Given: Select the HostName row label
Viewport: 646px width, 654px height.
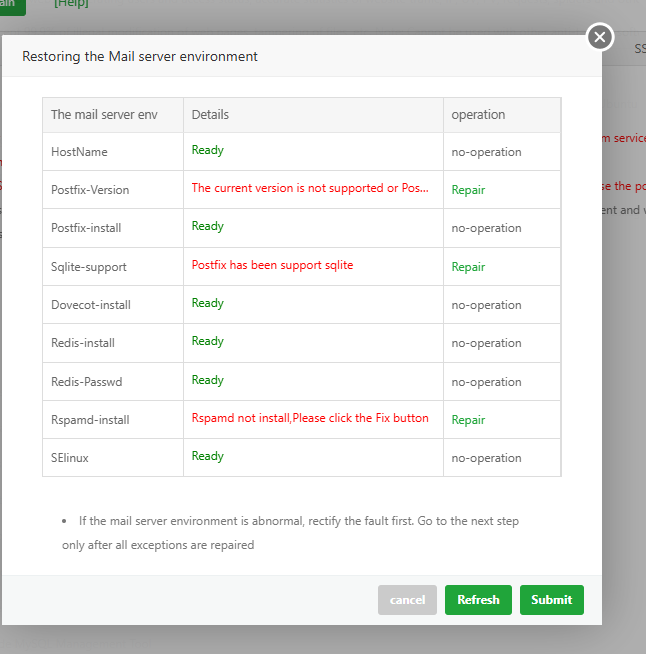Looking at the screenshot, I should click(x=79, y=152).
